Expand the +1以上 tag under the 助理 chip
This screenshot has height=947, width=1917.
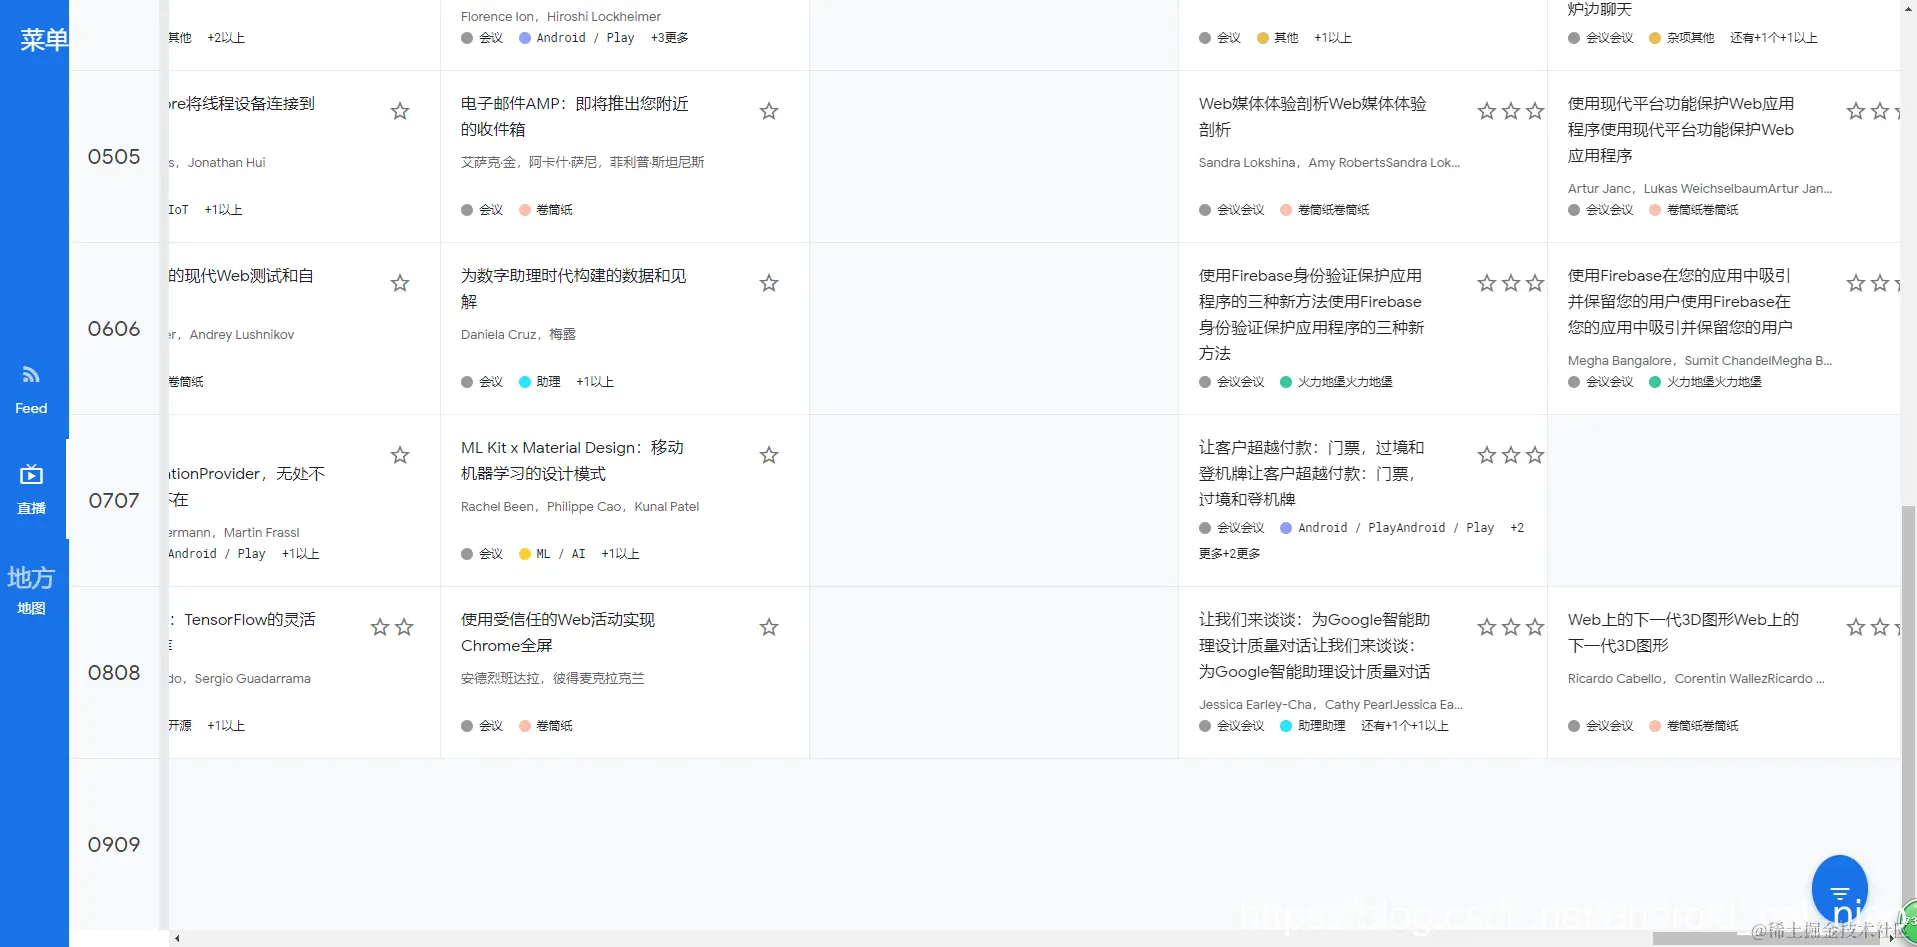(595, 382)
